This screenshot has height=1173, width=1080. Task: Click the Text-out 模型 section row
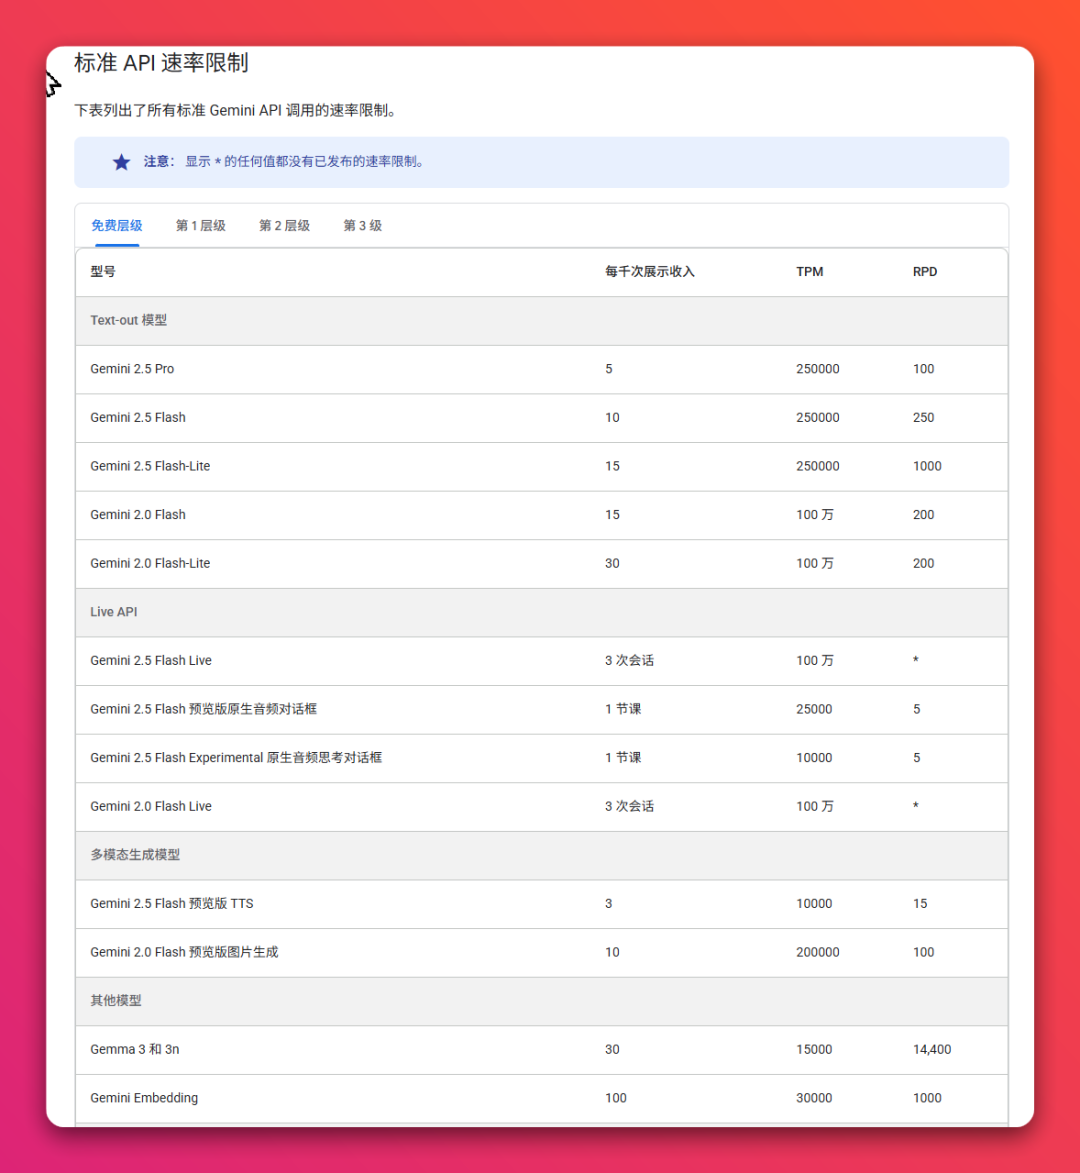tap(541, 320)
